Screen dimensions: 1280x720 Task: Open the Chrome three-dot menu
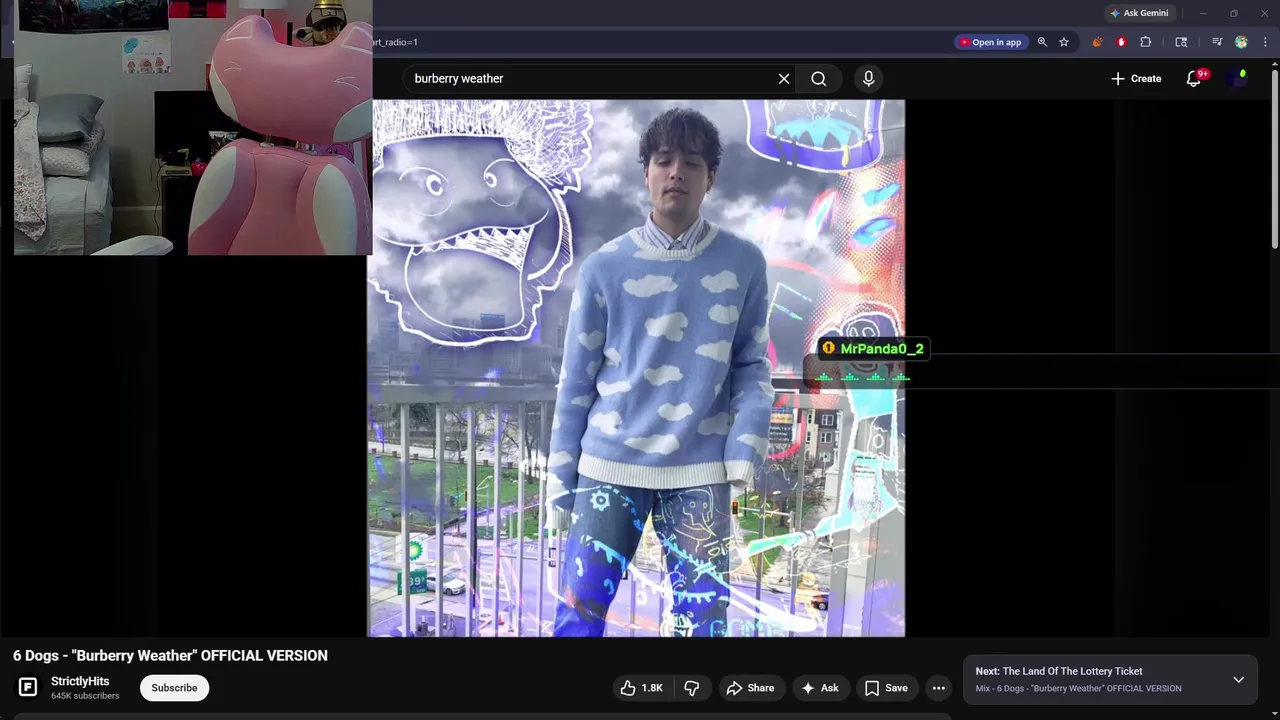1265,42
